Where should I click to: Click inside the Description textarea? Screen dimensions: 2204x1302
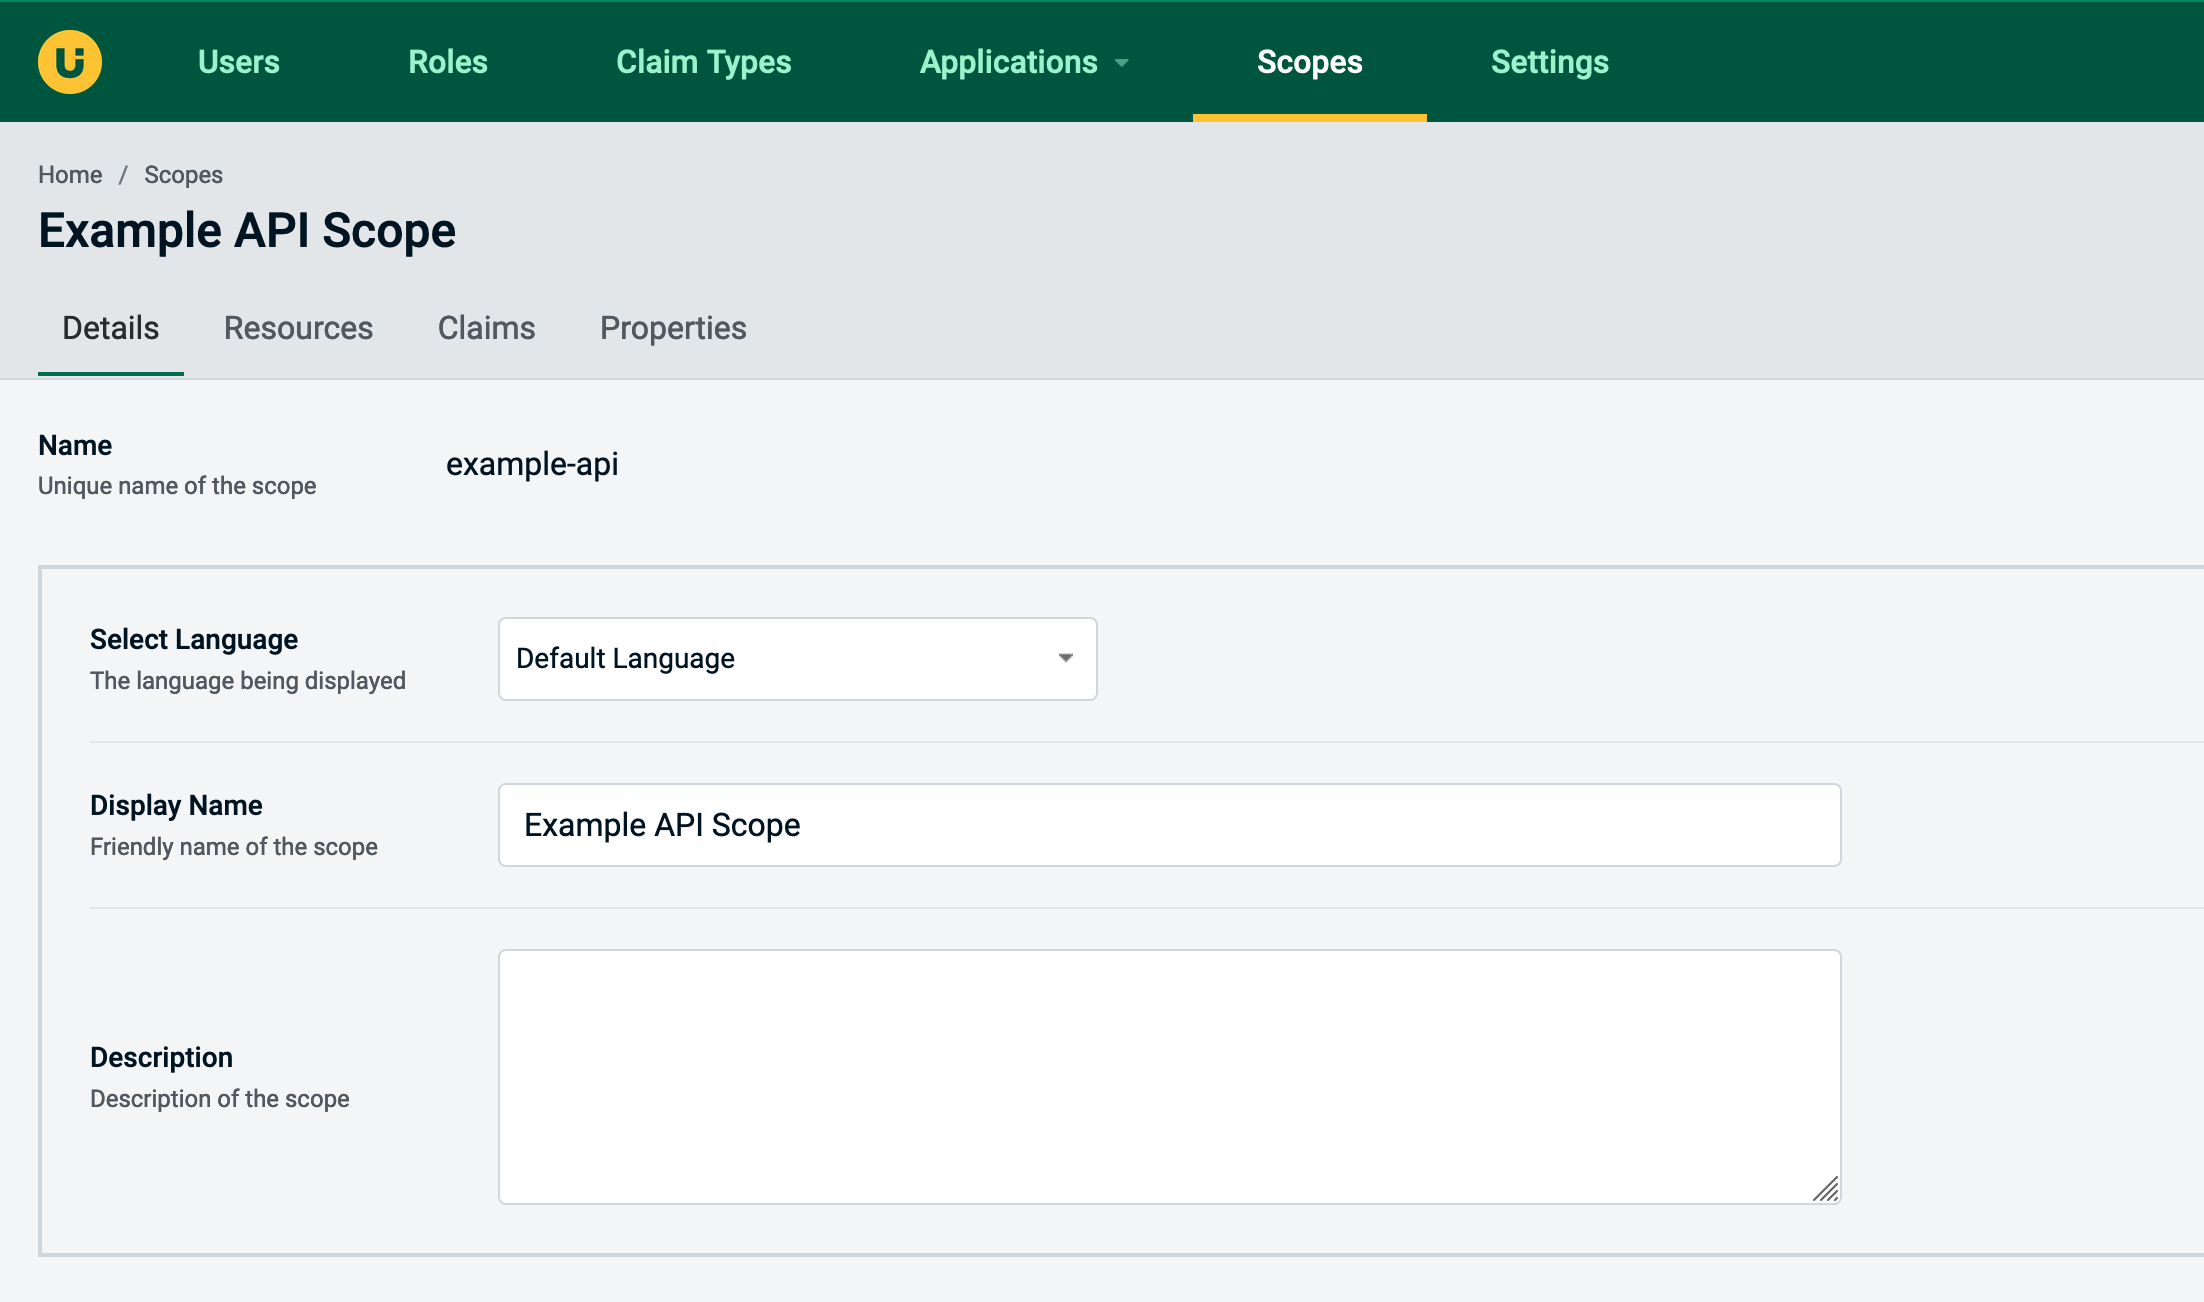point(1169,1077)
